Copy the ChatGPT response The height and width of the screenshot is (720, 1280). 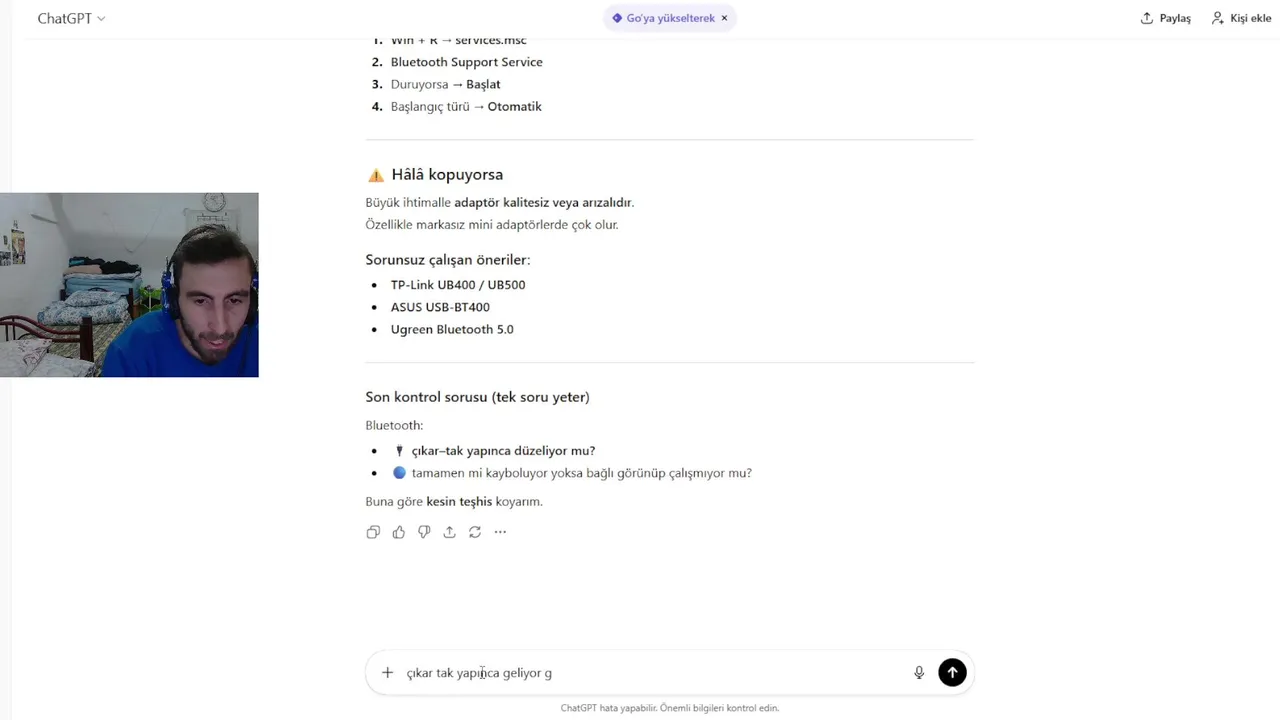373,532
